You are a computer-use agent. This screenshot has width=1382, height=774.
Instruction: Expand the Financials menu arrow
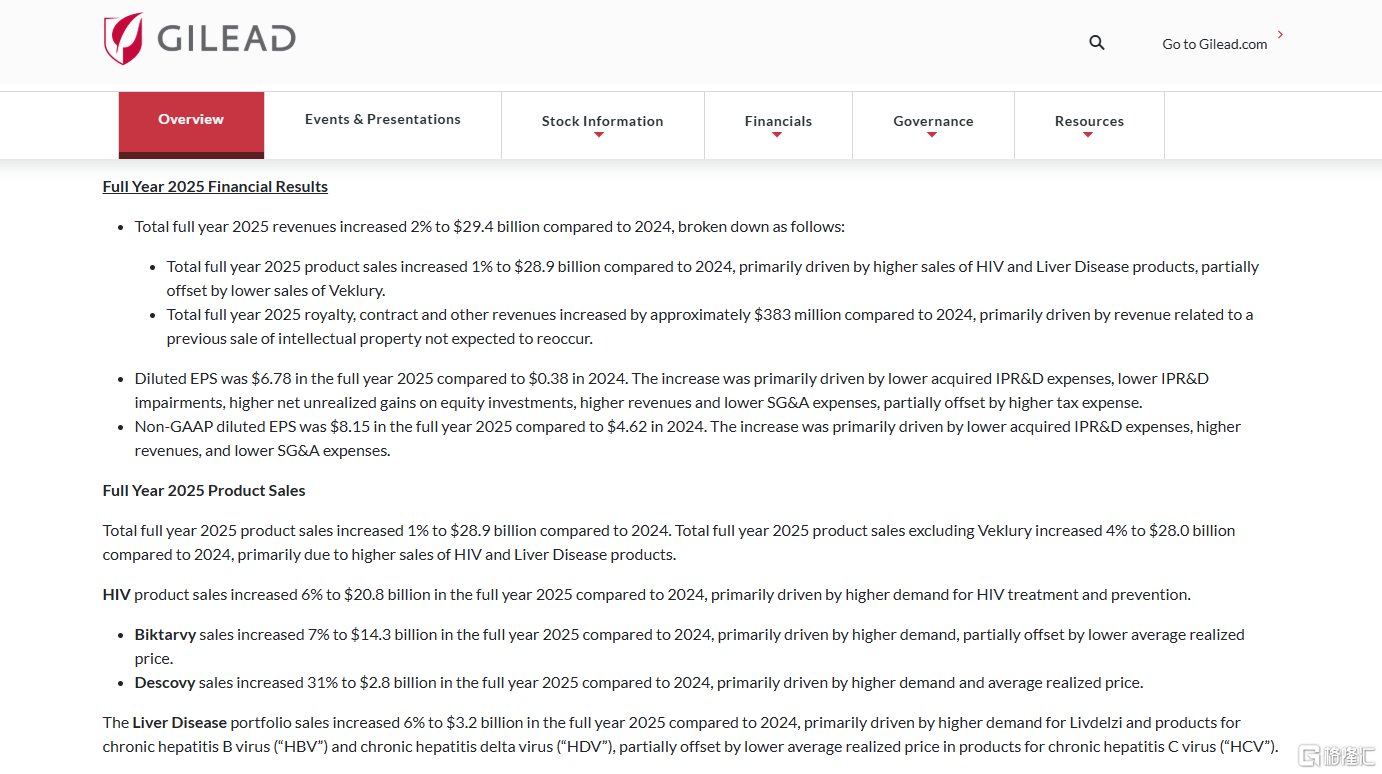pyautogui.click(x=777, y=135)
